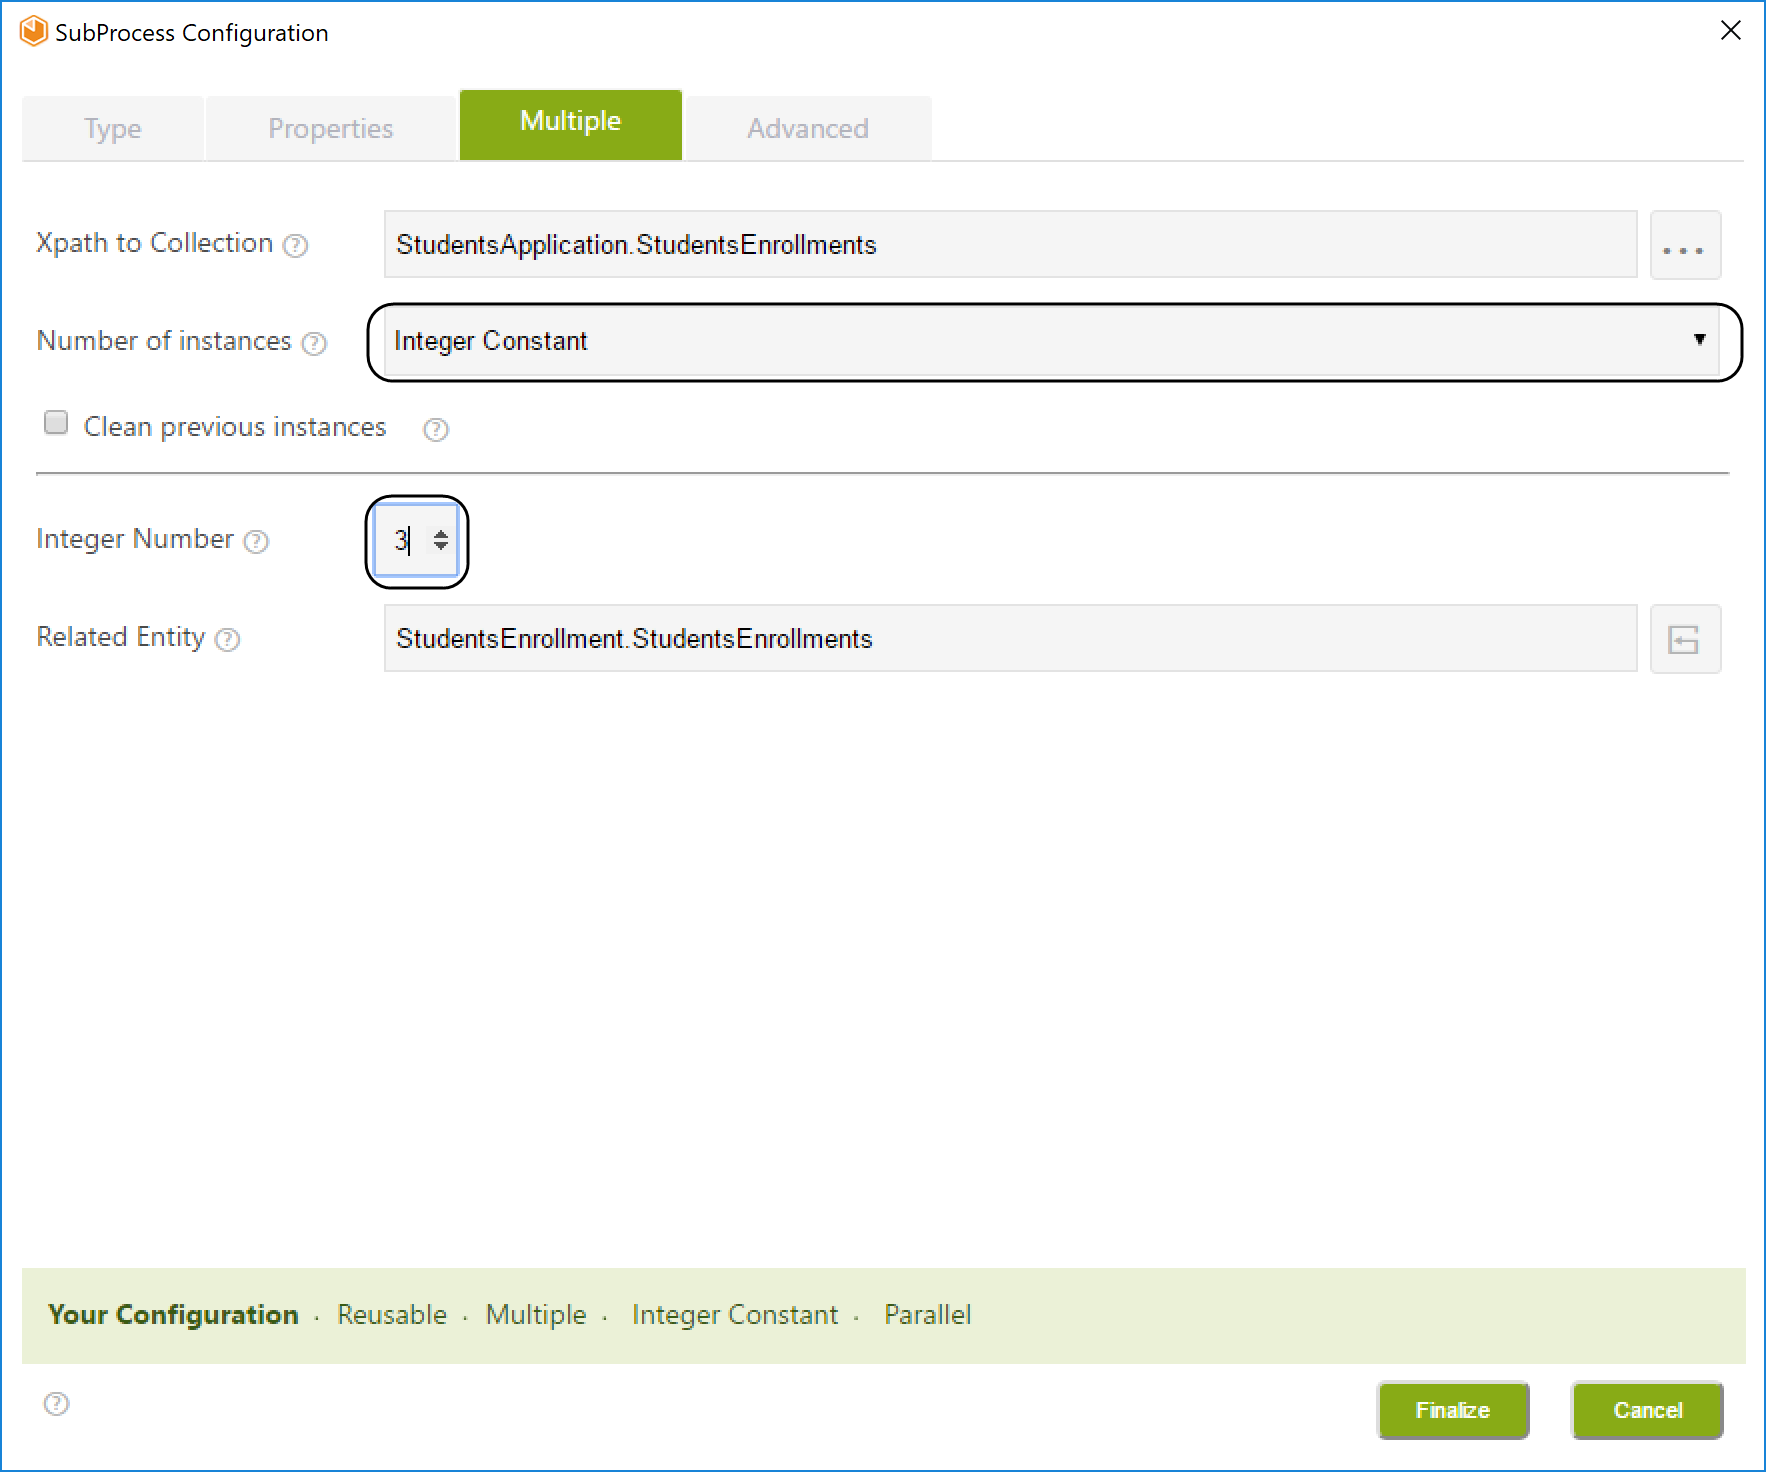Click the 'Your Configuration' heading text
This screenshot has height=1472, width=1766.
(x=173, y=1314)
